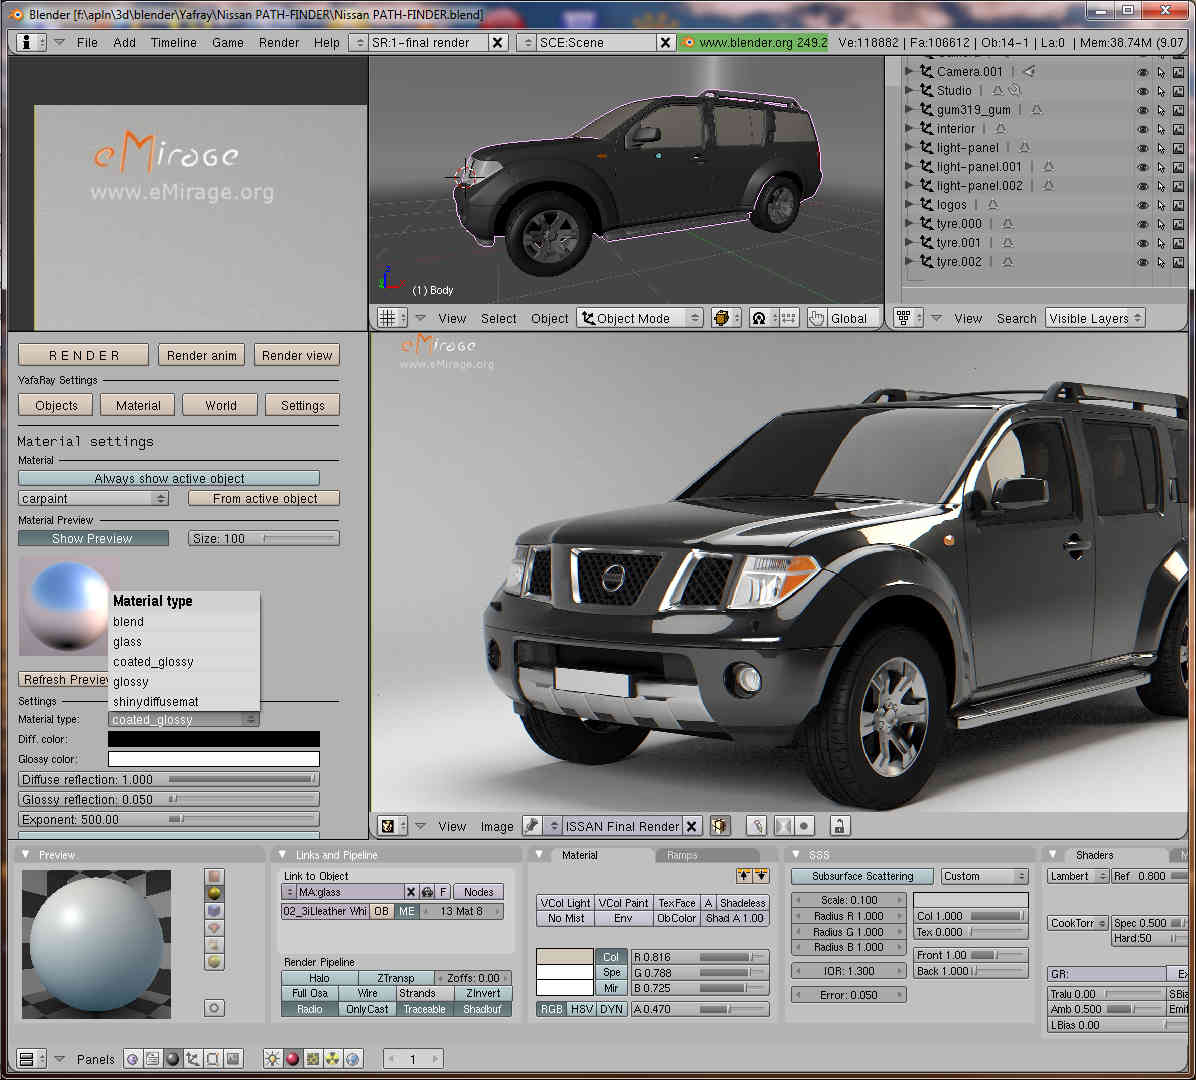Toggle the Traceable render pipeline option
Image resolution: width=1196 pixels, height=1080 pixels.
tap(424, 1009)
